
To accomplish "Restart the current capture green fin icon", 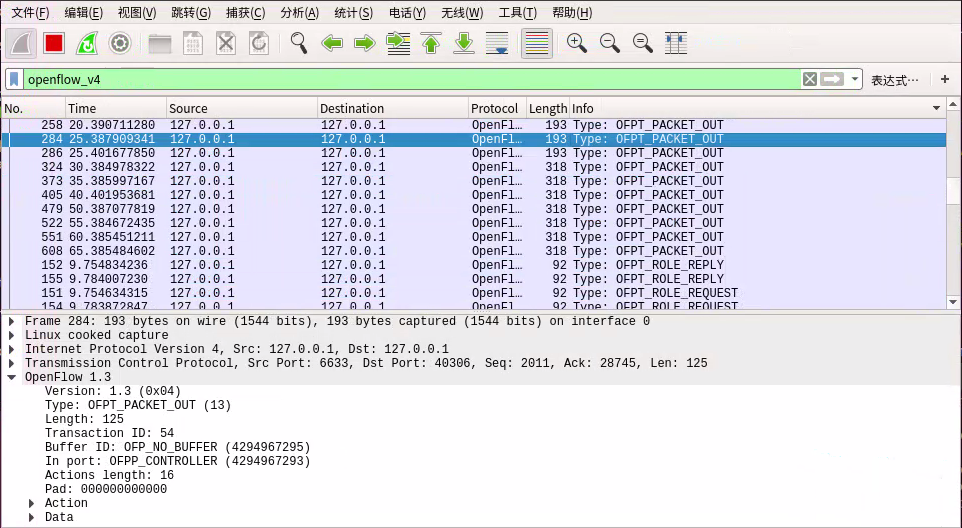I will coord(87,43).
